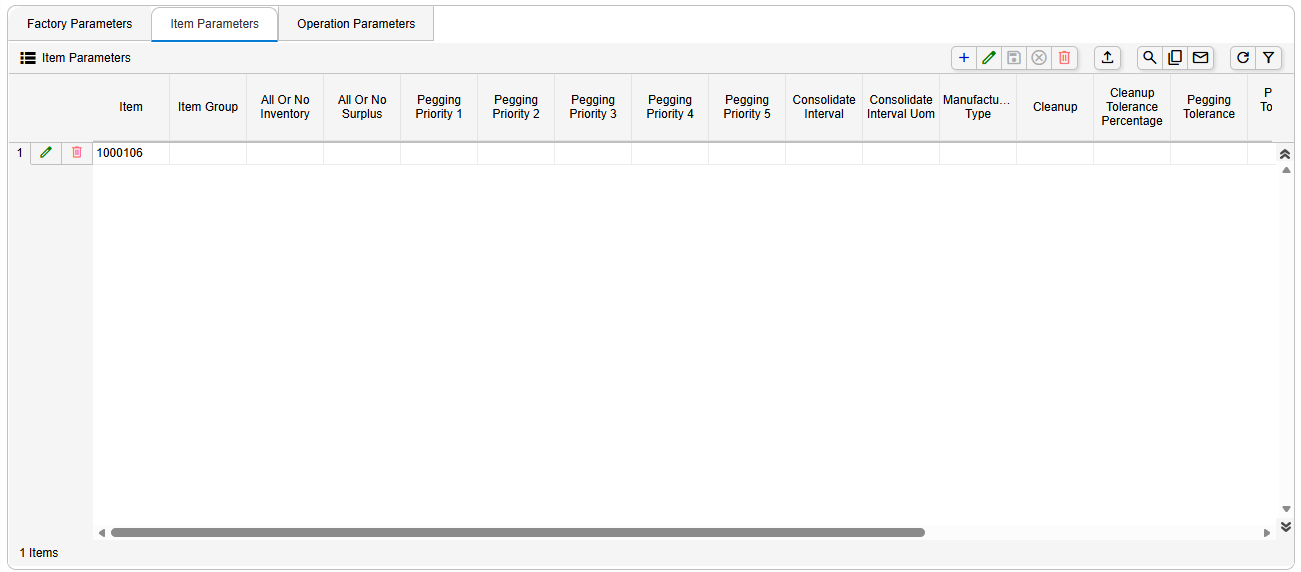Refresh the Item Parameters grid
This screenshot has width=1301, height=572.
click(1243, 58)
